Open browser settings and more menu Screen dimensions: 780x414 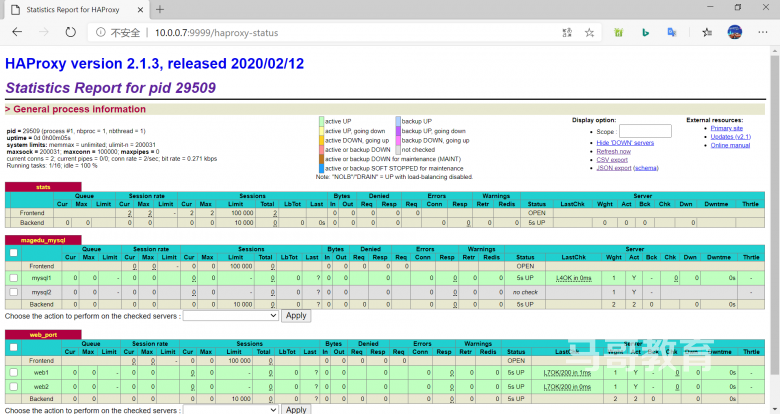click(x=763, y=32)
